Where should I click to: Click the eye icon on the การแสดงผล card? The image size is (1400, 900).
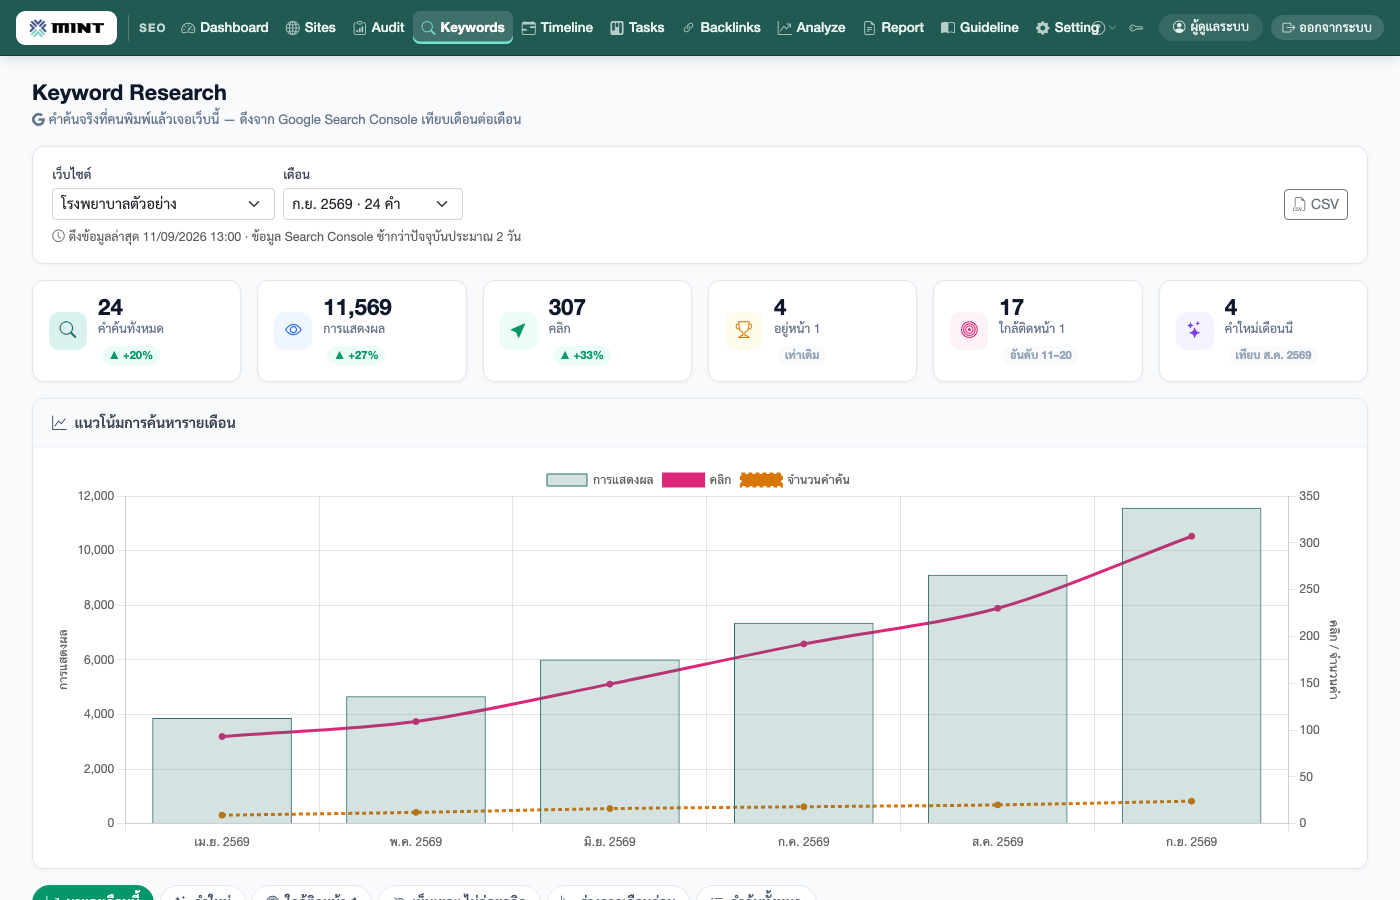[293, 330]
